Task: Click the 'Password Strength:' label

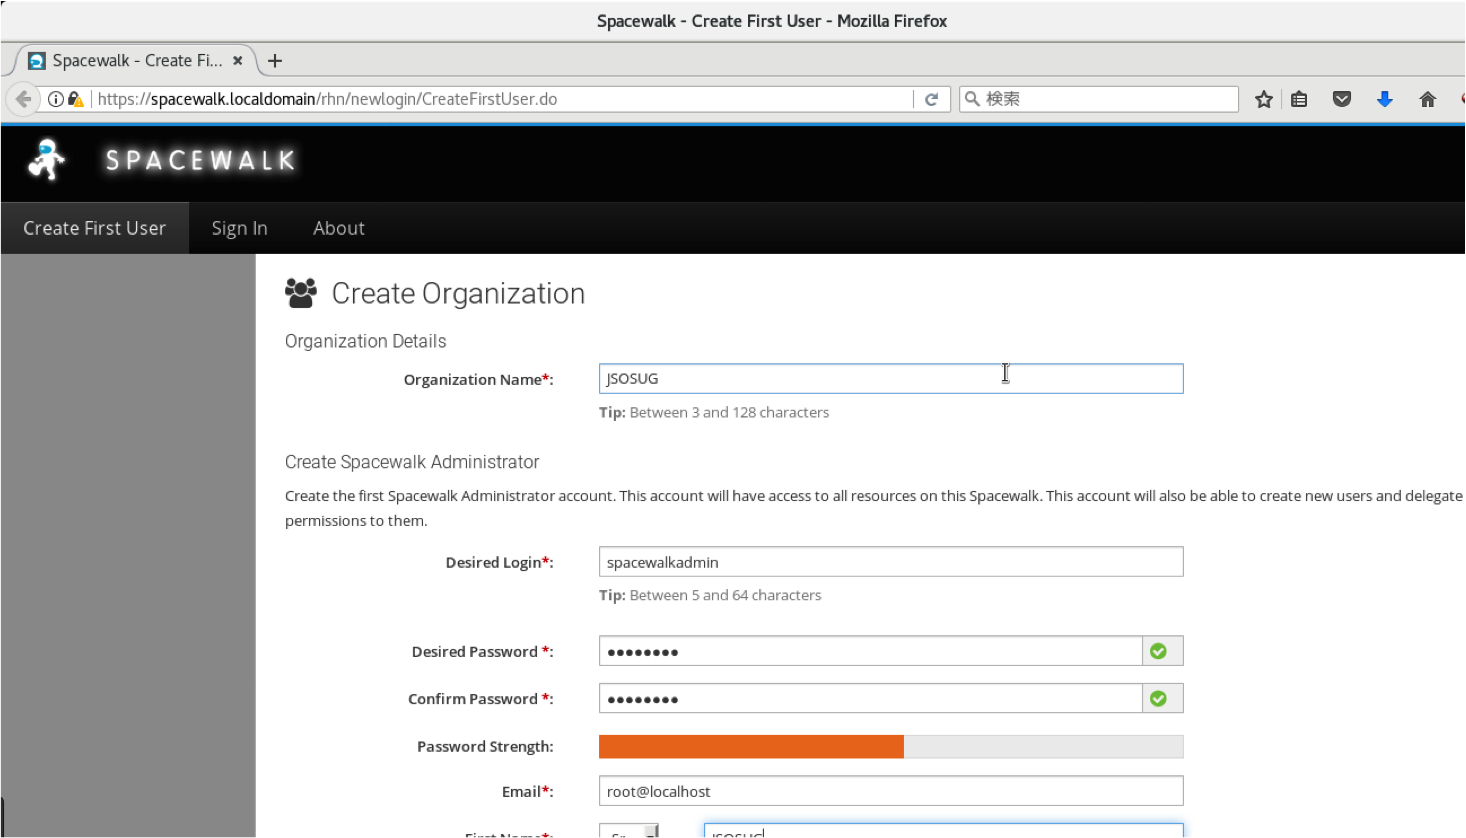Action: tap(485, 747)
